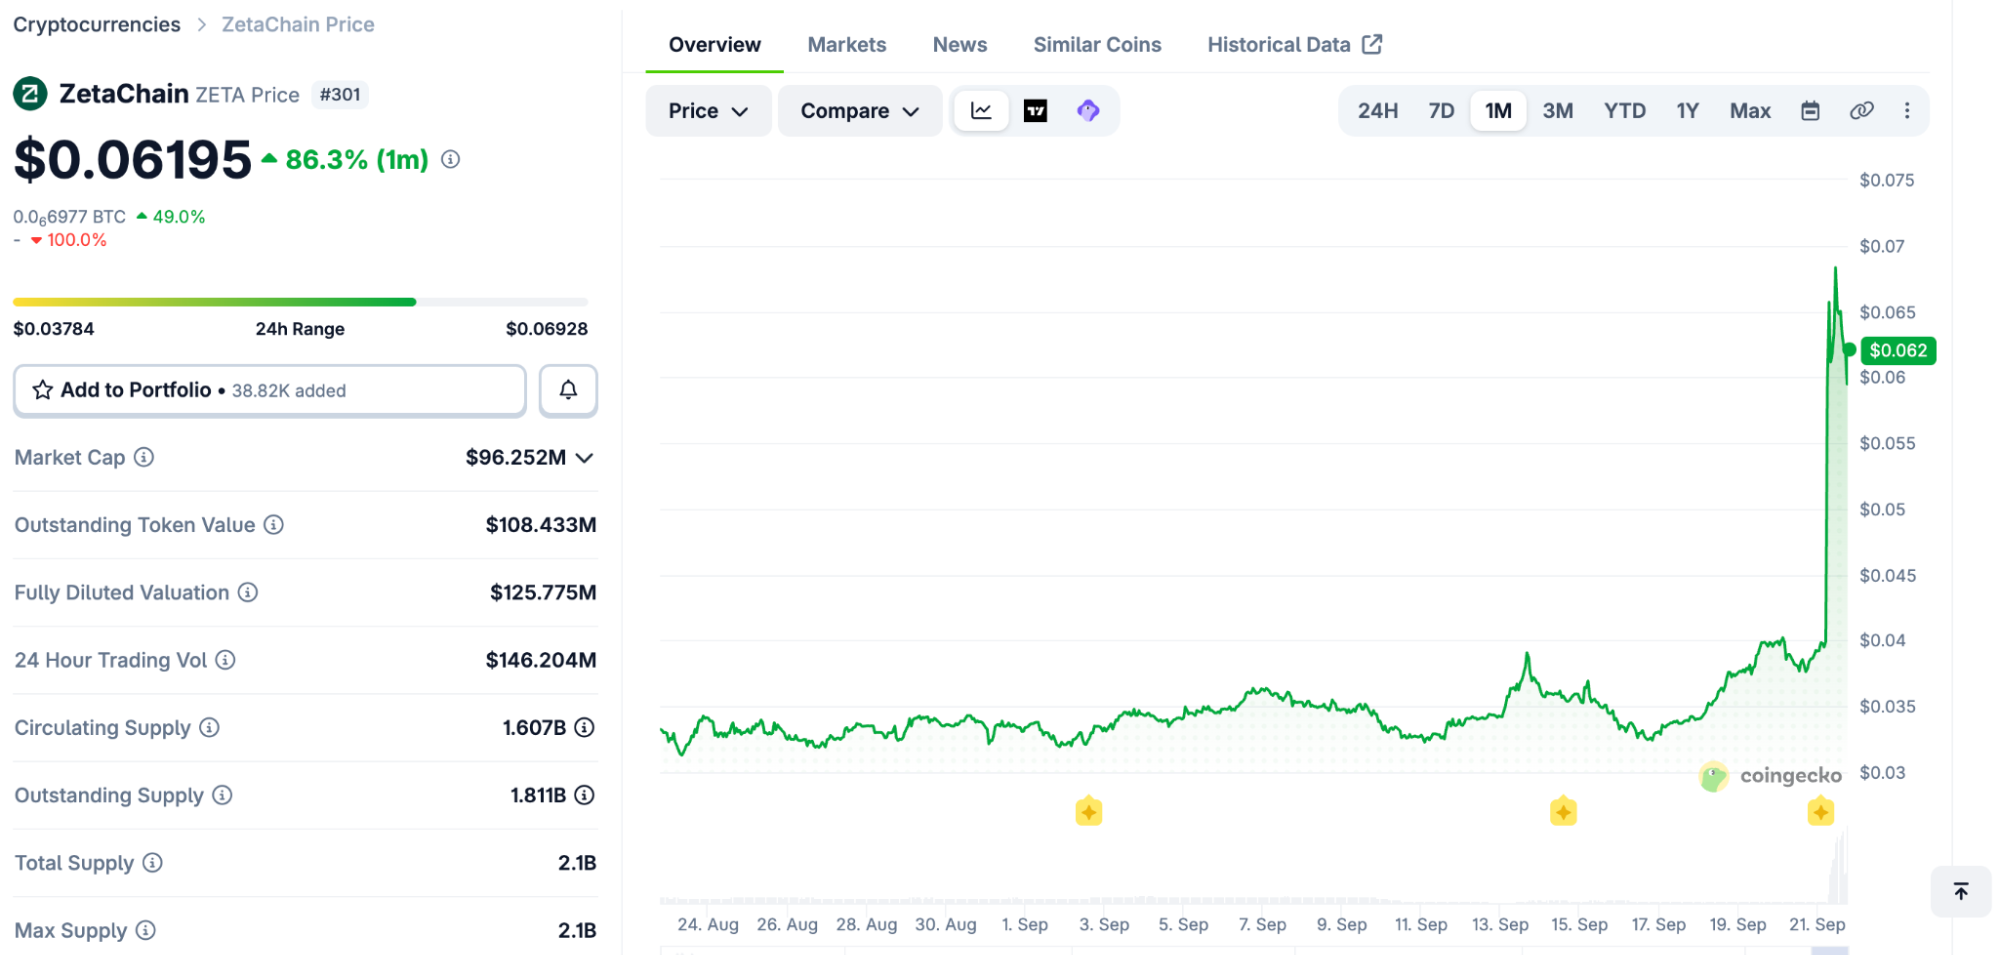1999x955 pixels.
Task: Open the Overview tab
Action: [714, 44]
